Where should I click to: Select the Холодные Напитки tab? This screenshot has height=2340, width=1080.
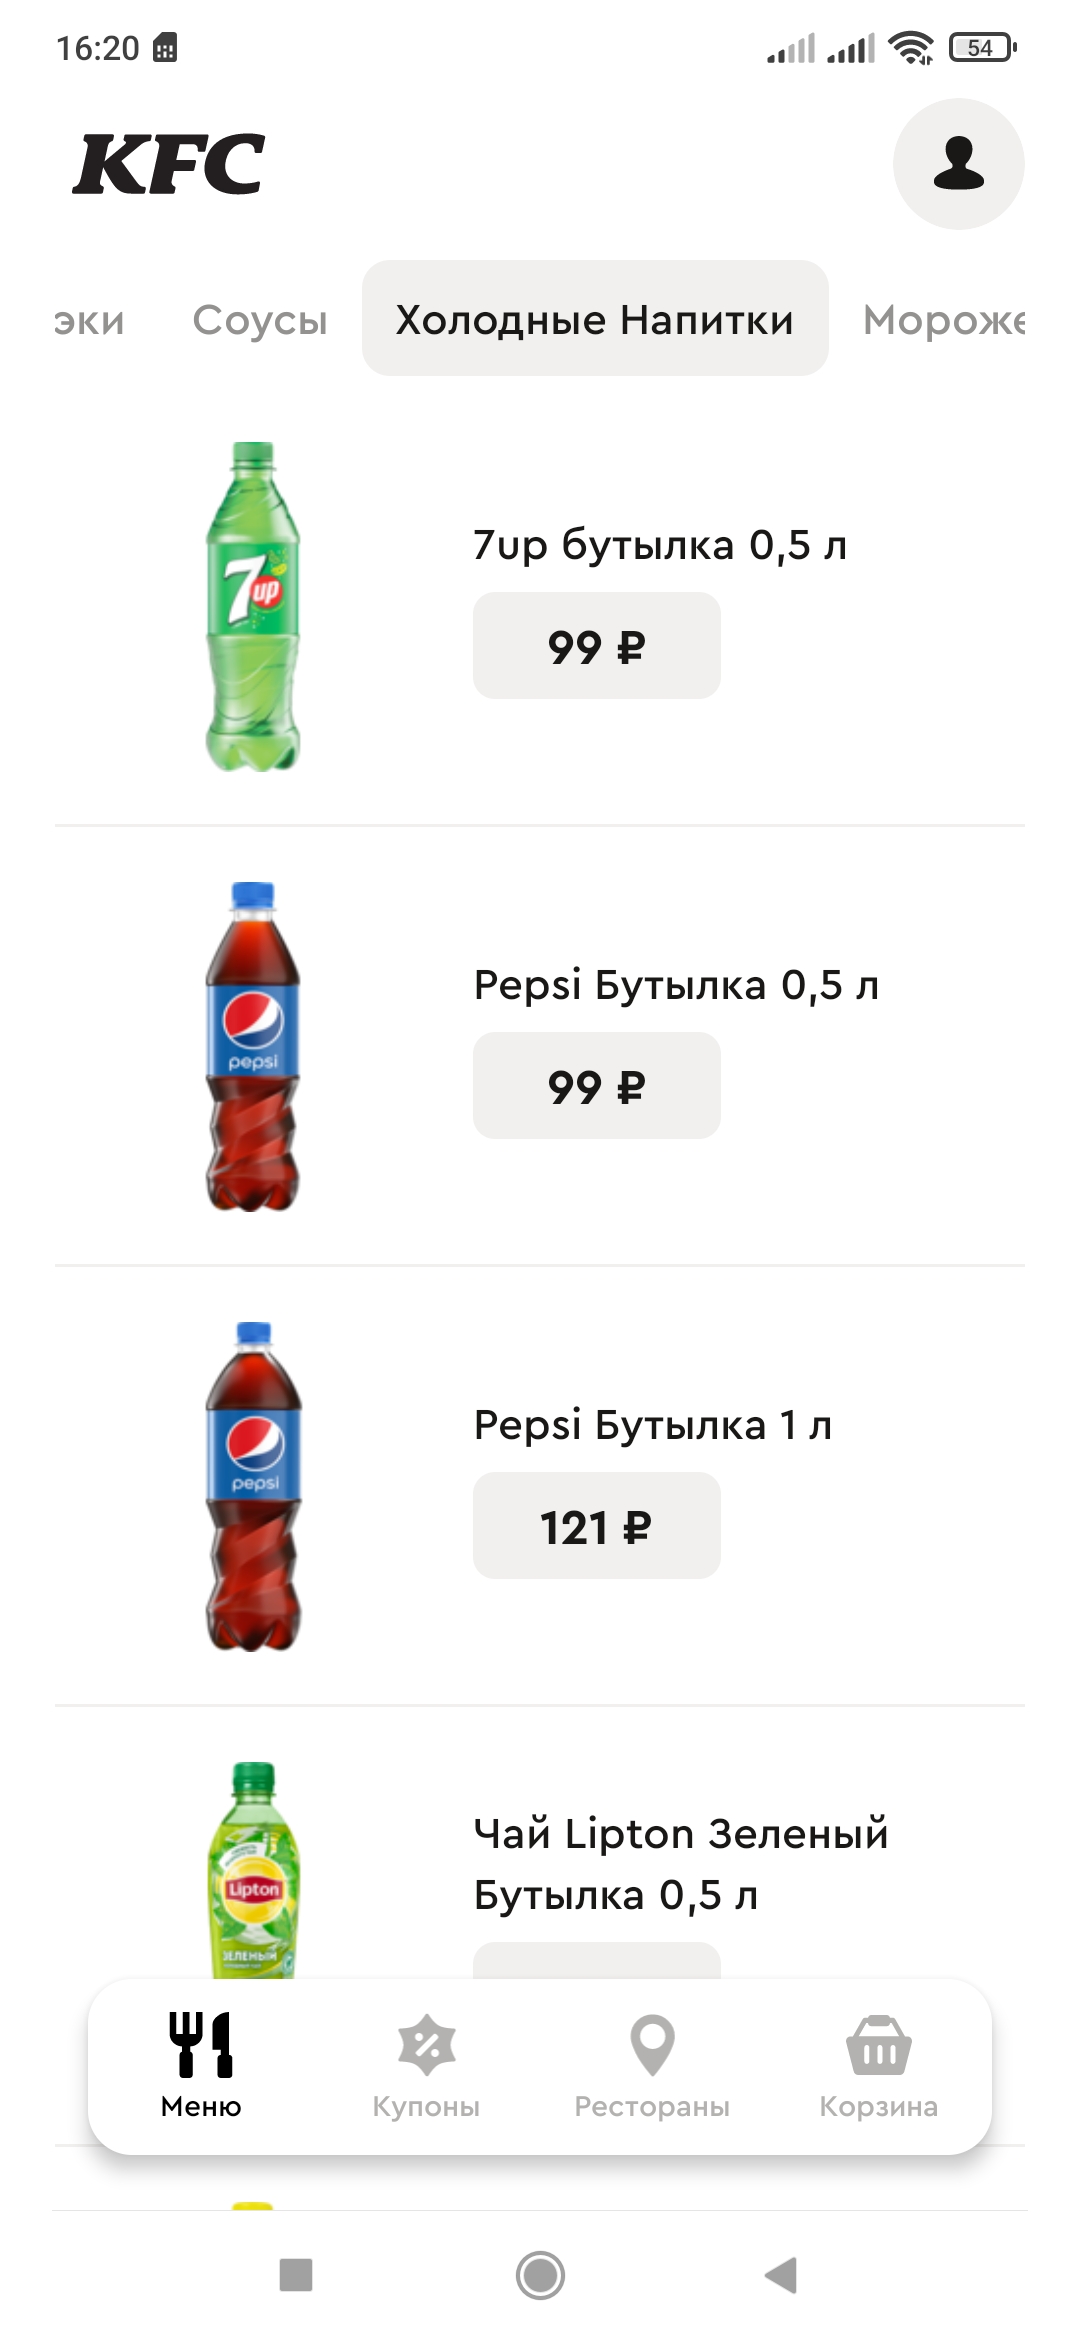click(x=595, y=320)
